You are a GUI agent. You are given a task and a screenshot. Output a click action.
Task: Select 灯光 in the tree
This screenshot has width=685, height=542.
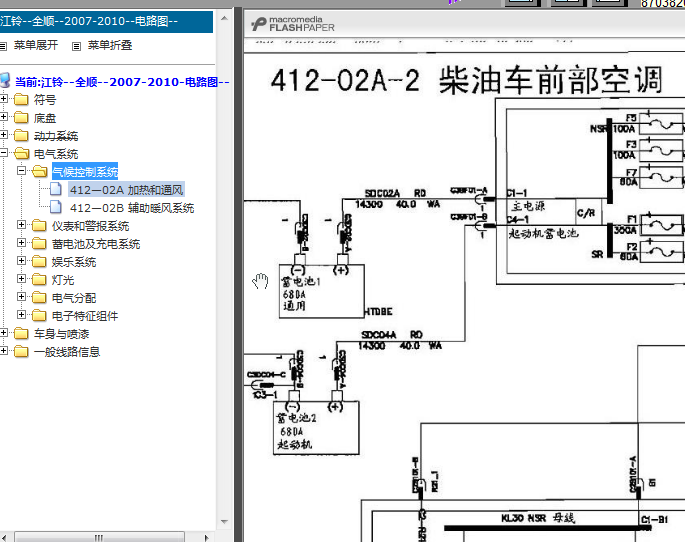(x=63, y=280)
